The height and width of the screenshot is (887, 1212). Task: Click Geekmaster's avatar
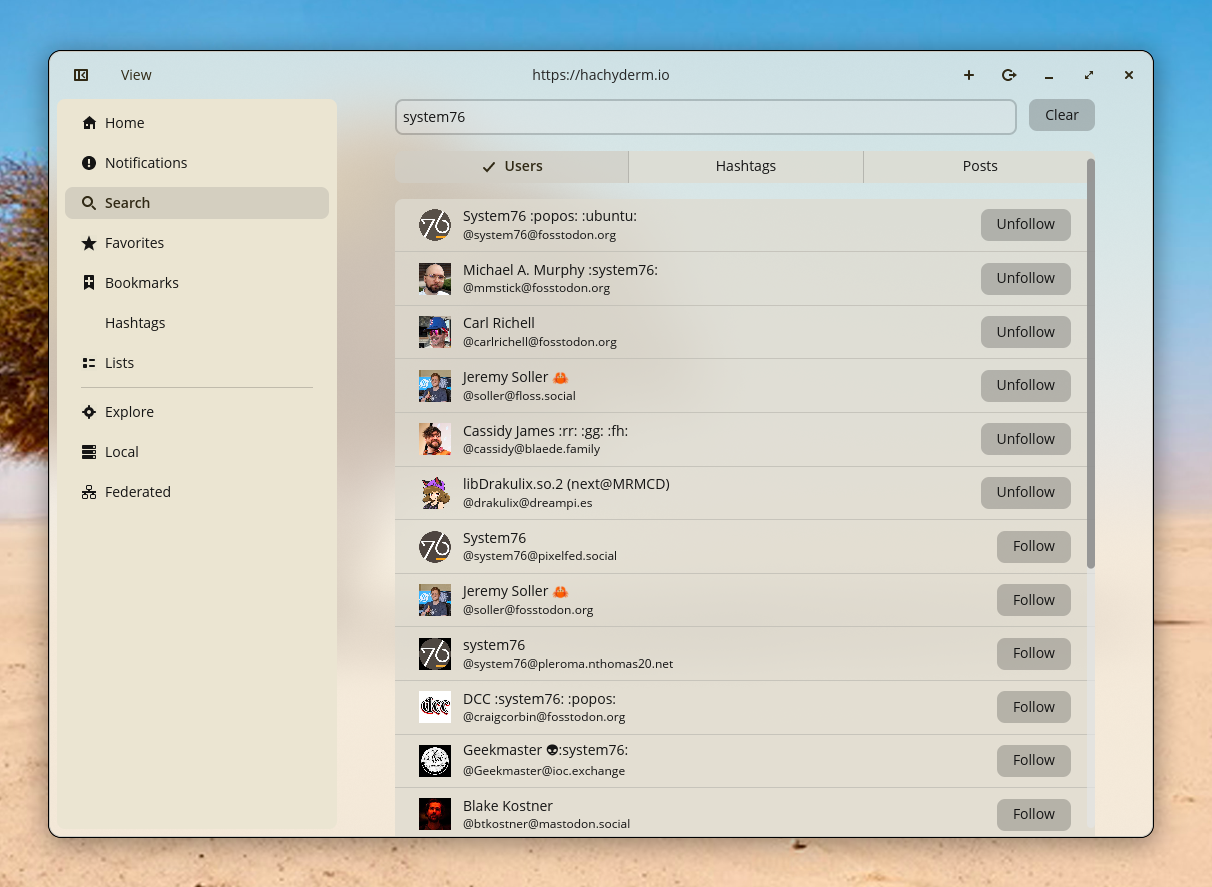(435, 761)
